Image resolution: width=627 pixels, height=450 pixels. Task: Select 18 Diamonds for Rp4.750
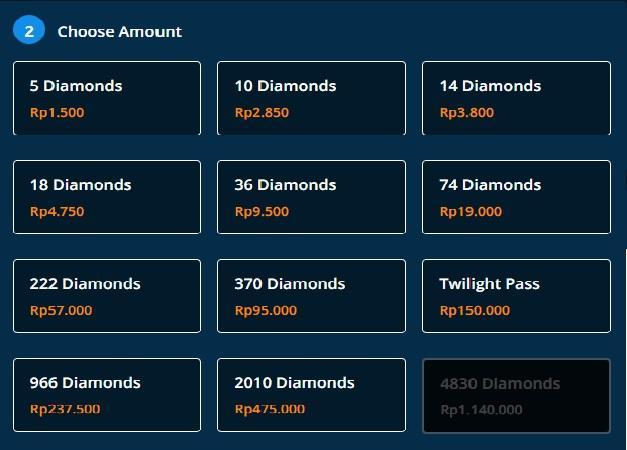107,197
